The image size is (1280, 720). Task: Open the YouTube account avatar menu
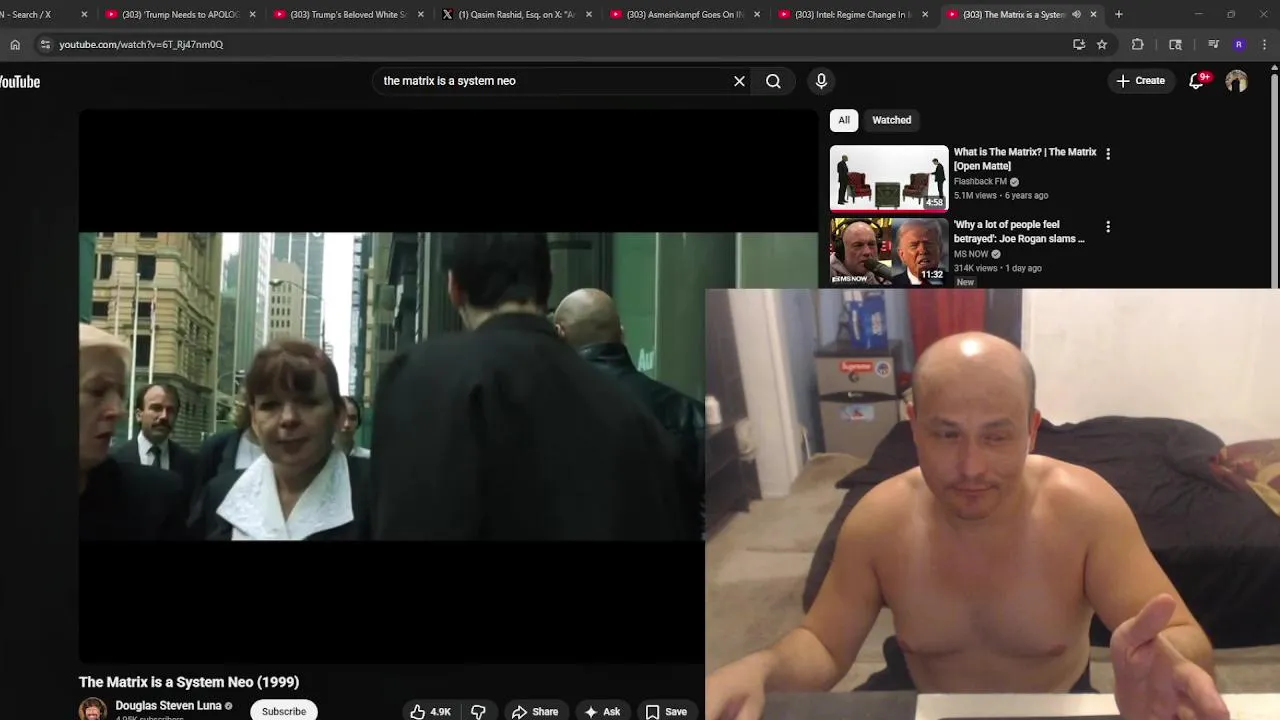pyautogui.click(x=1237, y=81)
